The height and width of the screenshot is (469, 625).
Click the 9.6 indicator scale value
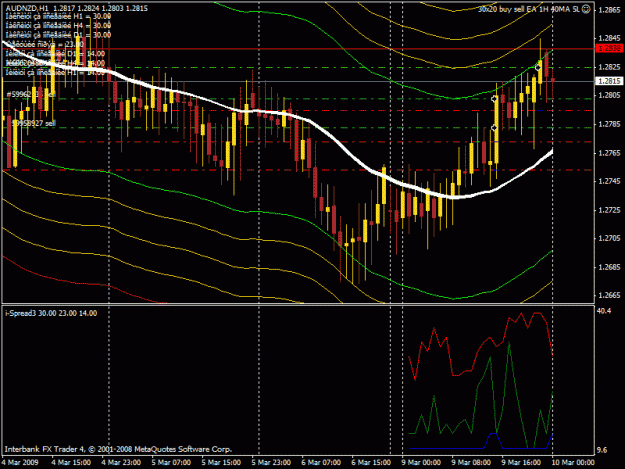pyautogui.click(x=602, y=450)
